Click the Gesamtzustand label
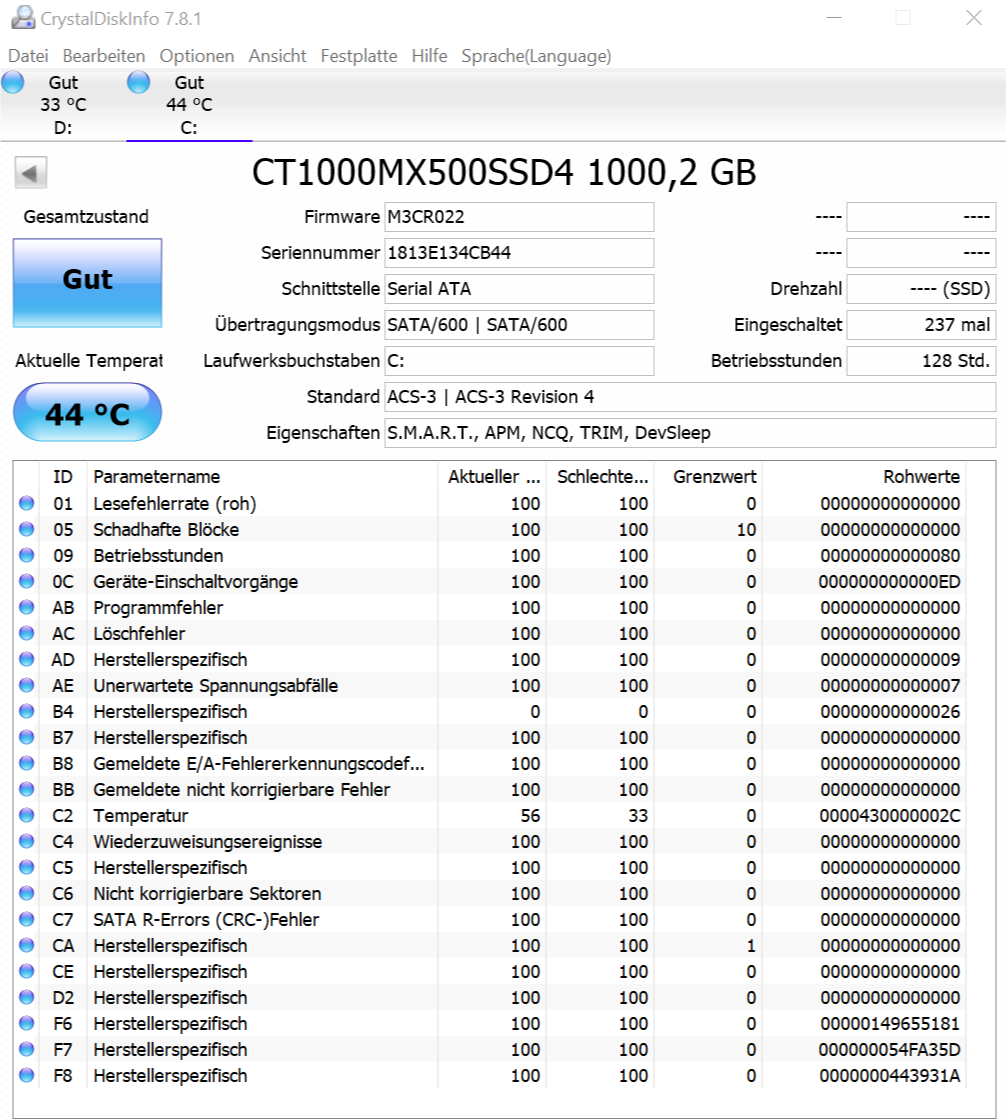 pos(86,216)
